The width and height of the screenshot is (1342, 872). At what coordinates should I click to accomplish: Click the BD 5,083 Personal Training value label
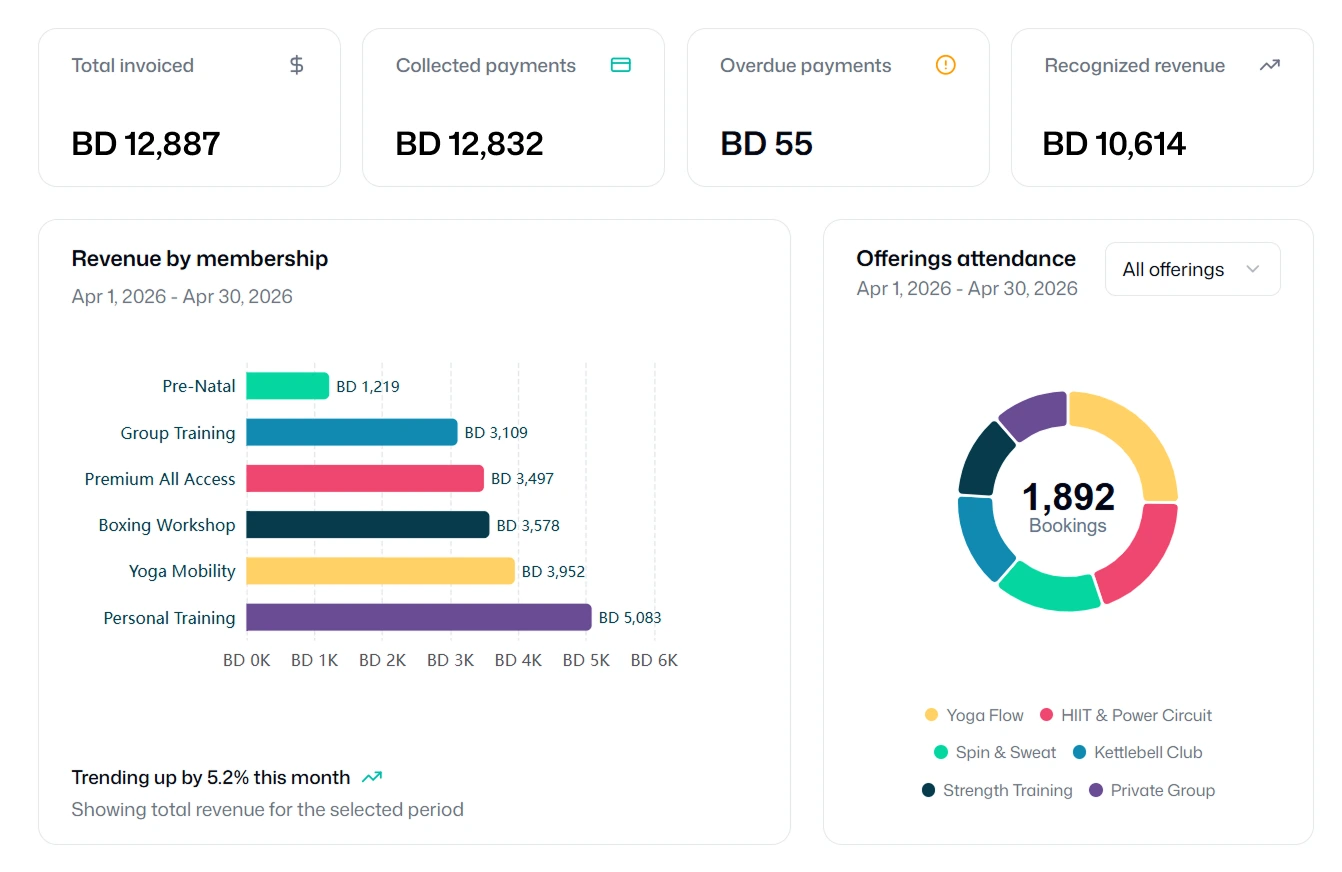630,618
